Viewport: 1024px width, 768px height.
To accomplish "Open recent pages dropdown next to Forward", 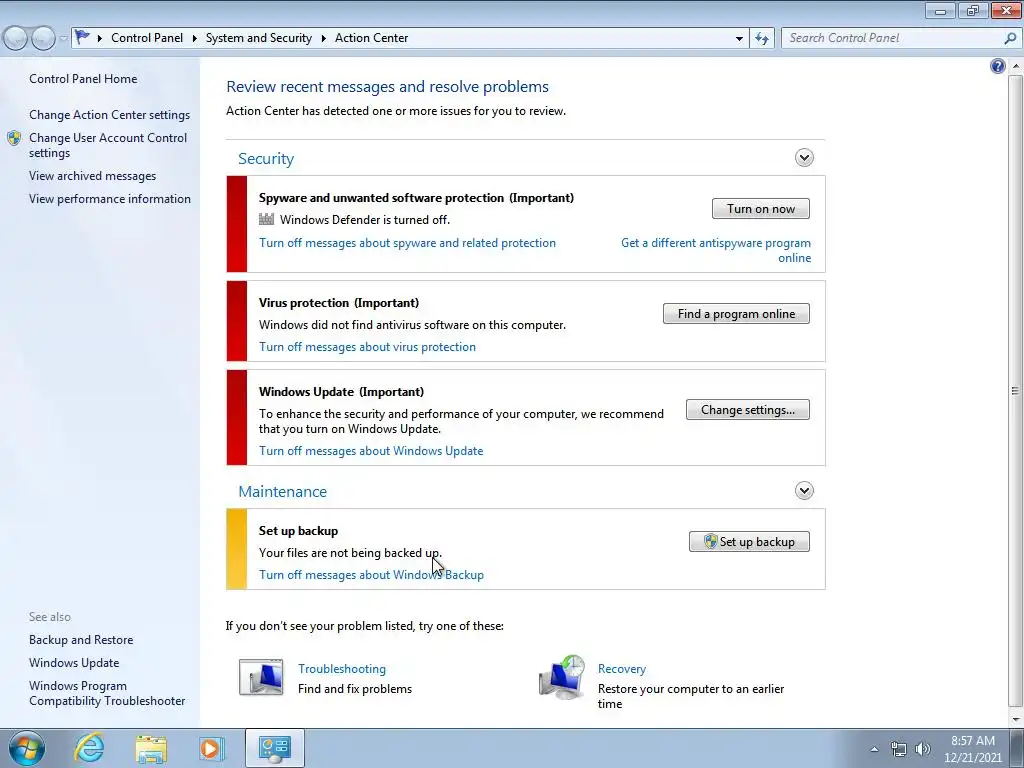I will point(63,39).
